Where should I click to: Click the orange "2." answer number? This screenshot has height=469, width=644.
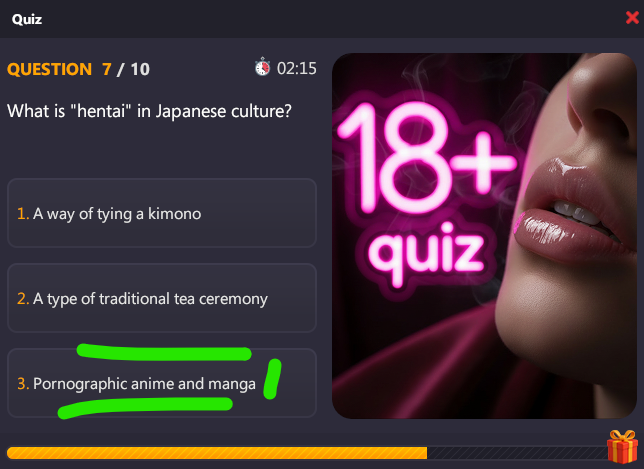coord(23,299)
